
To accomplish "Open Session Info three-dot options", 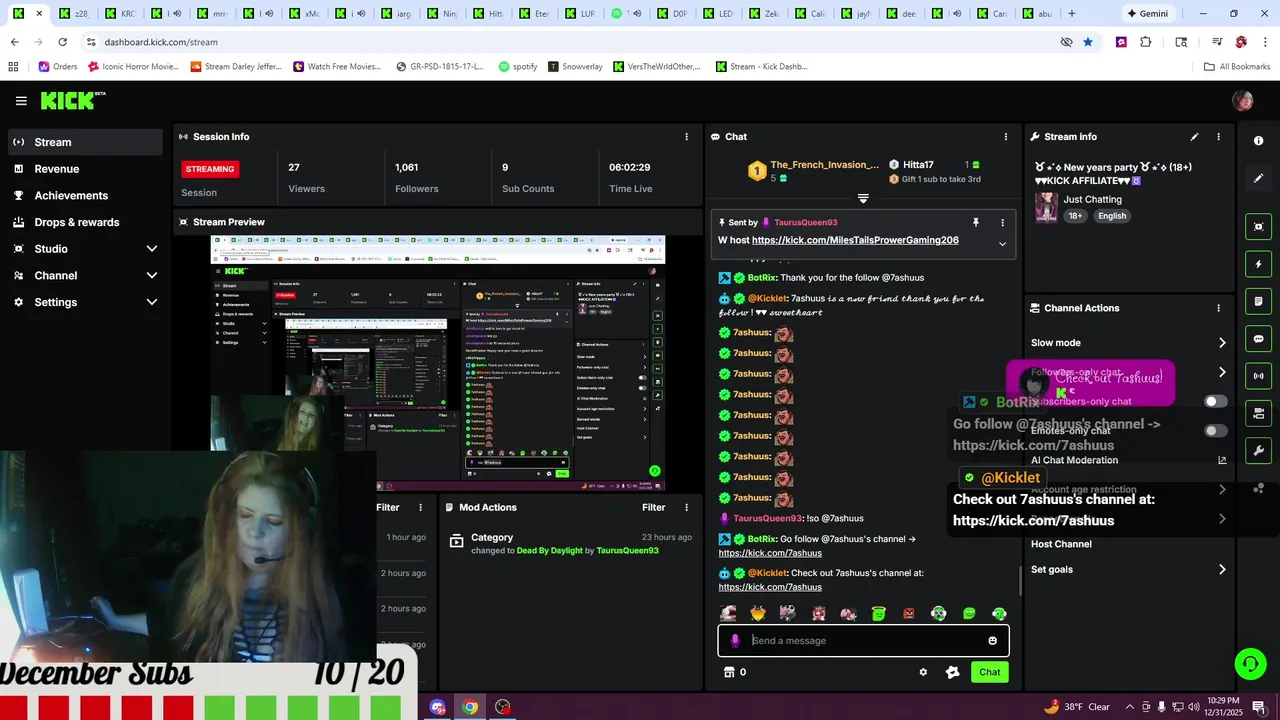I will pyautogui.click(x=686, y=136).
